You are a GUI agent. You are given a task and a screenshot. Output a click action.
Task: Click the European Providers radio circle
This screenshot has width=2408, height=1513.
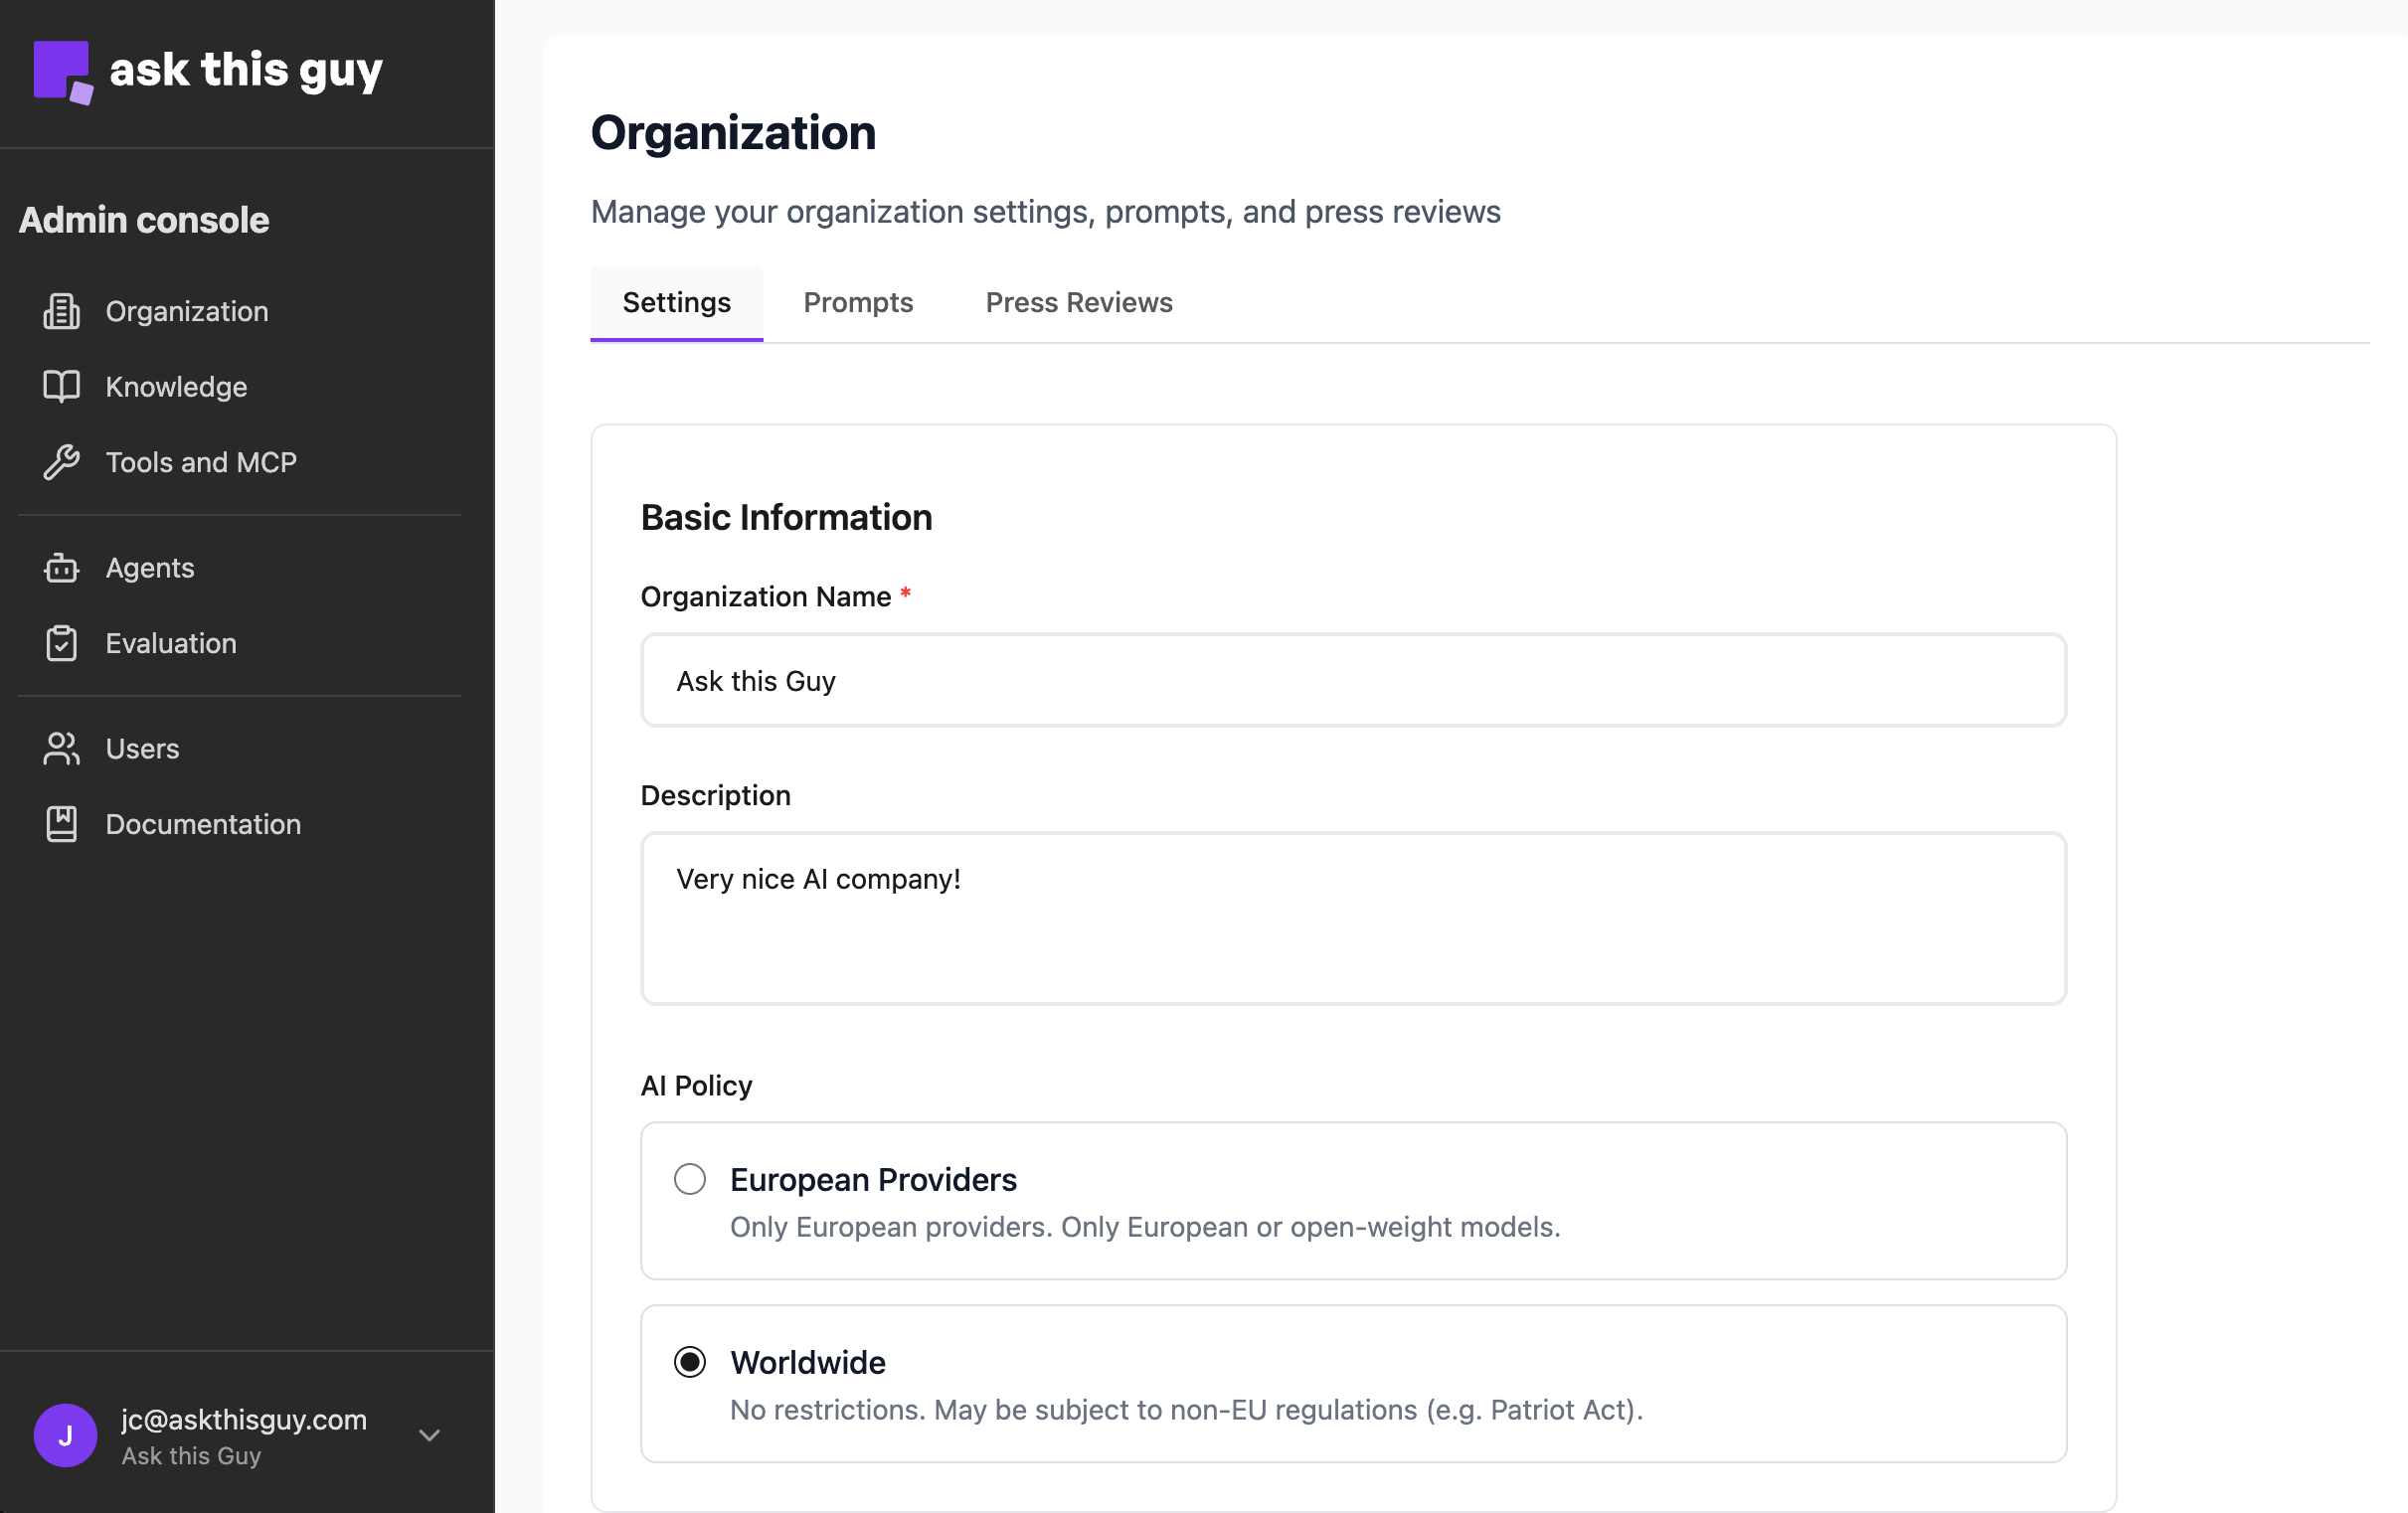pyautogui.click(x=689, y=1179)
